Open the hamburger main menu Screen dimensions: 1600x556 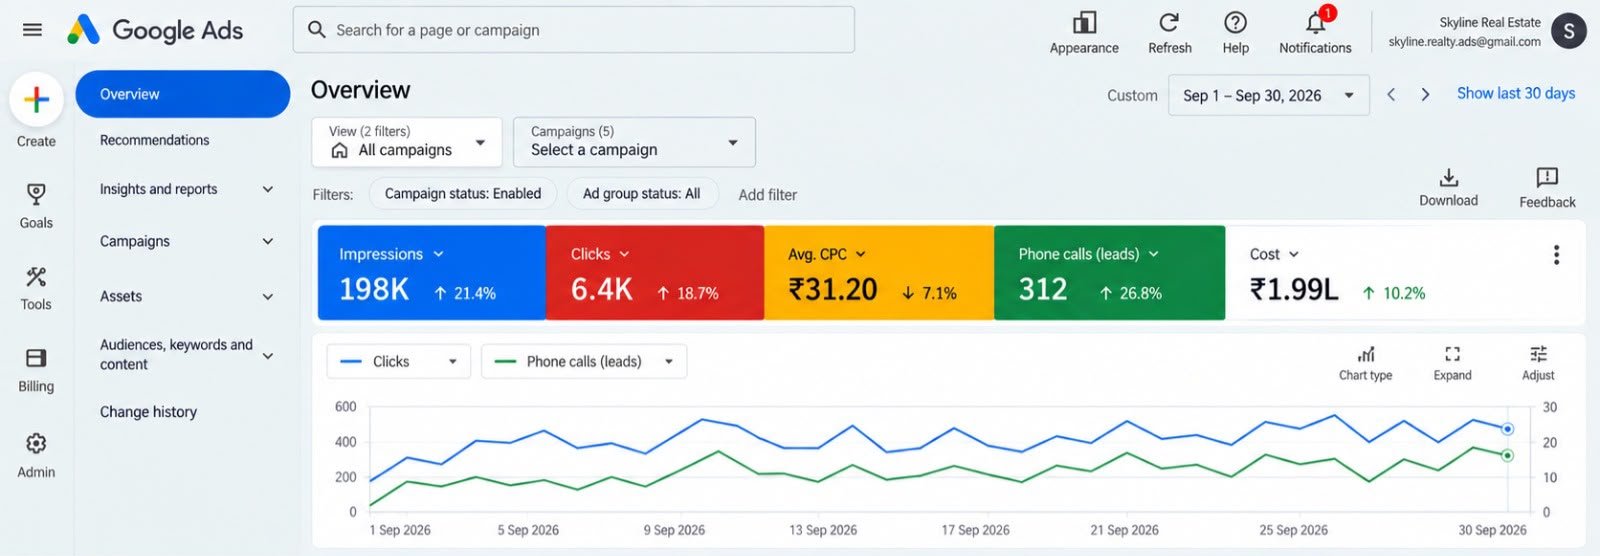tap(32, 30)
